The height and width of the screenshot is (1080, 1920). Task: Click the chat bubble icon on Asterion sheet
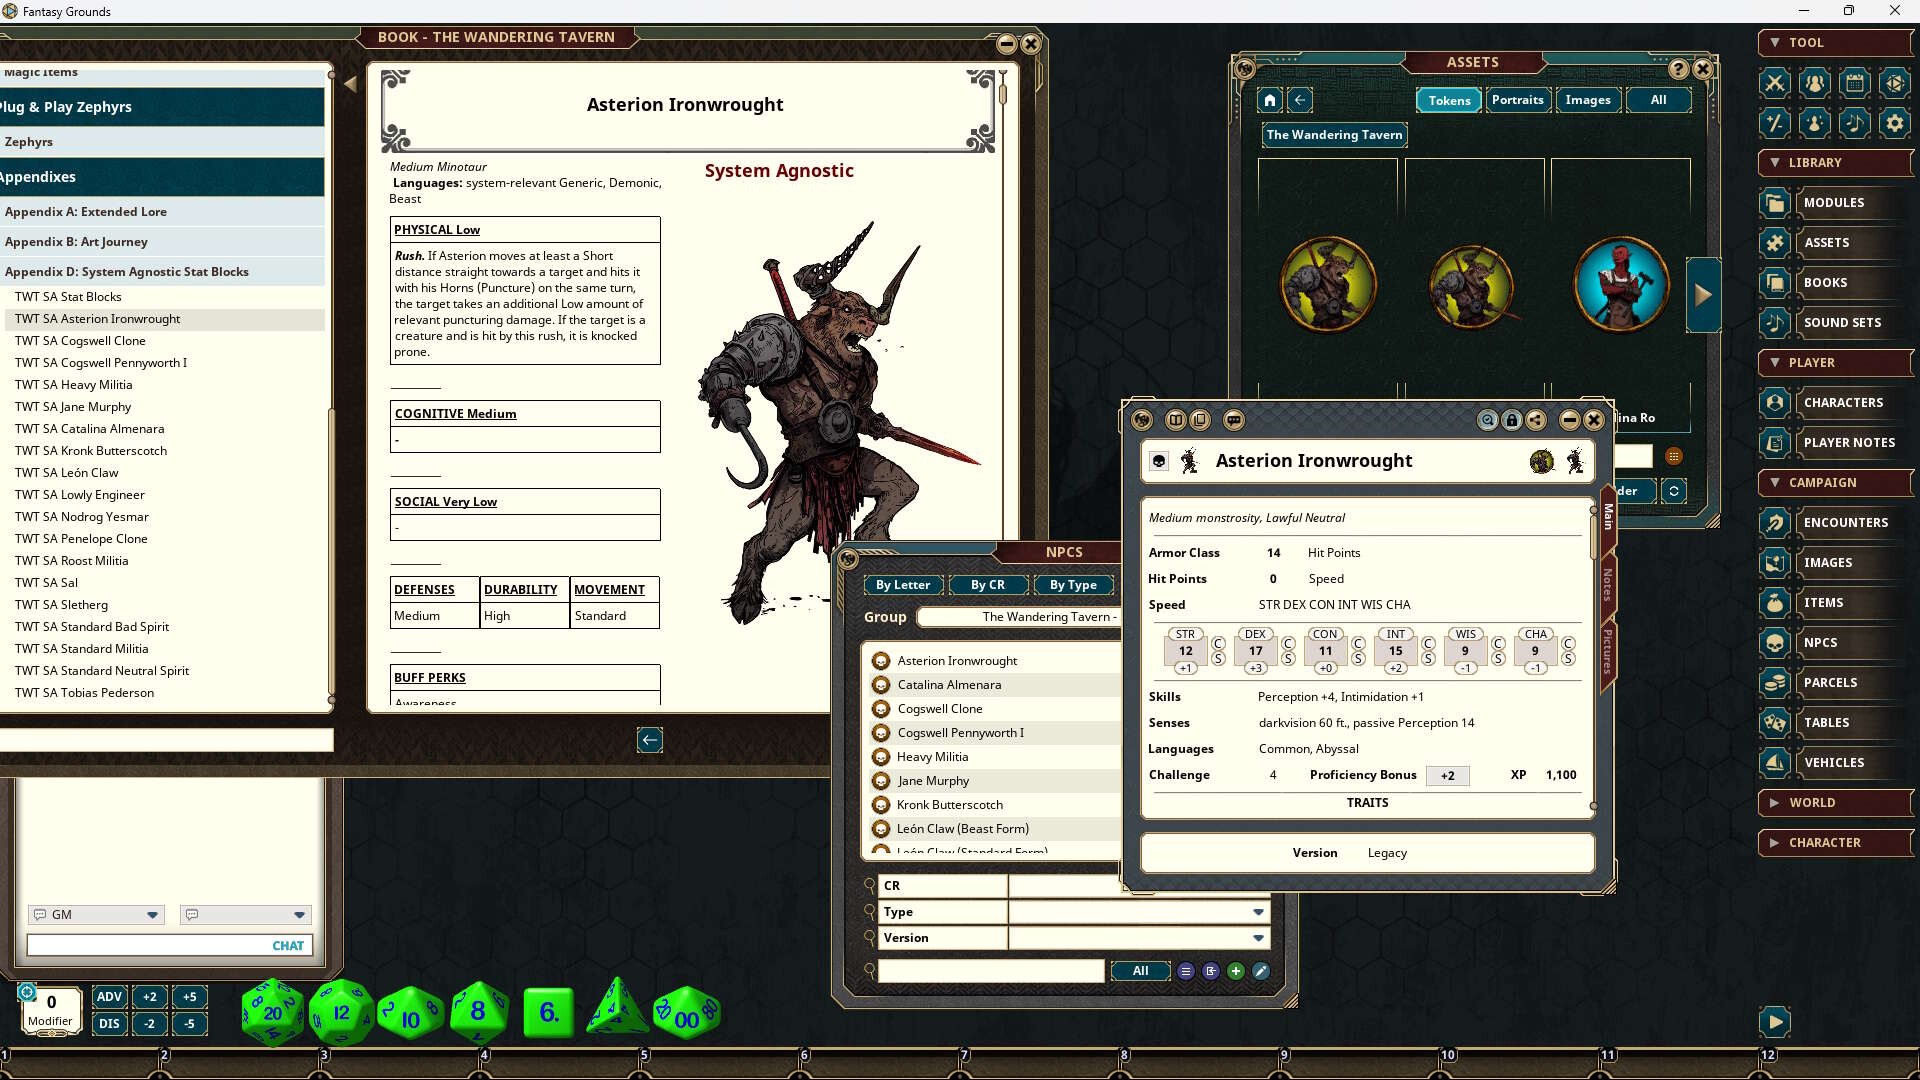pyautogui.click(x=1234, y=420)
